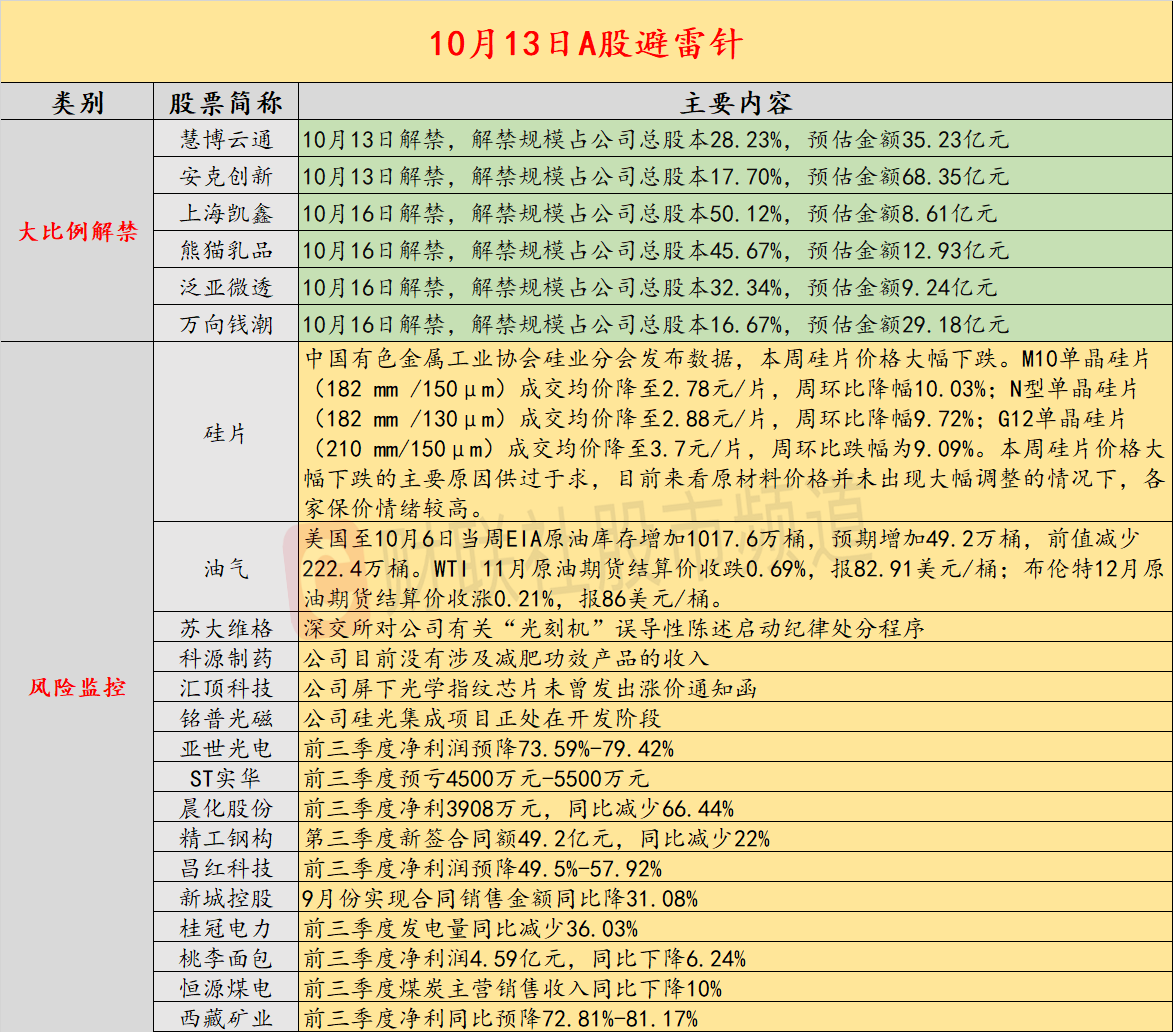Select stock name '桃李面包'
1173x1032 pixels.
(226, 958)
